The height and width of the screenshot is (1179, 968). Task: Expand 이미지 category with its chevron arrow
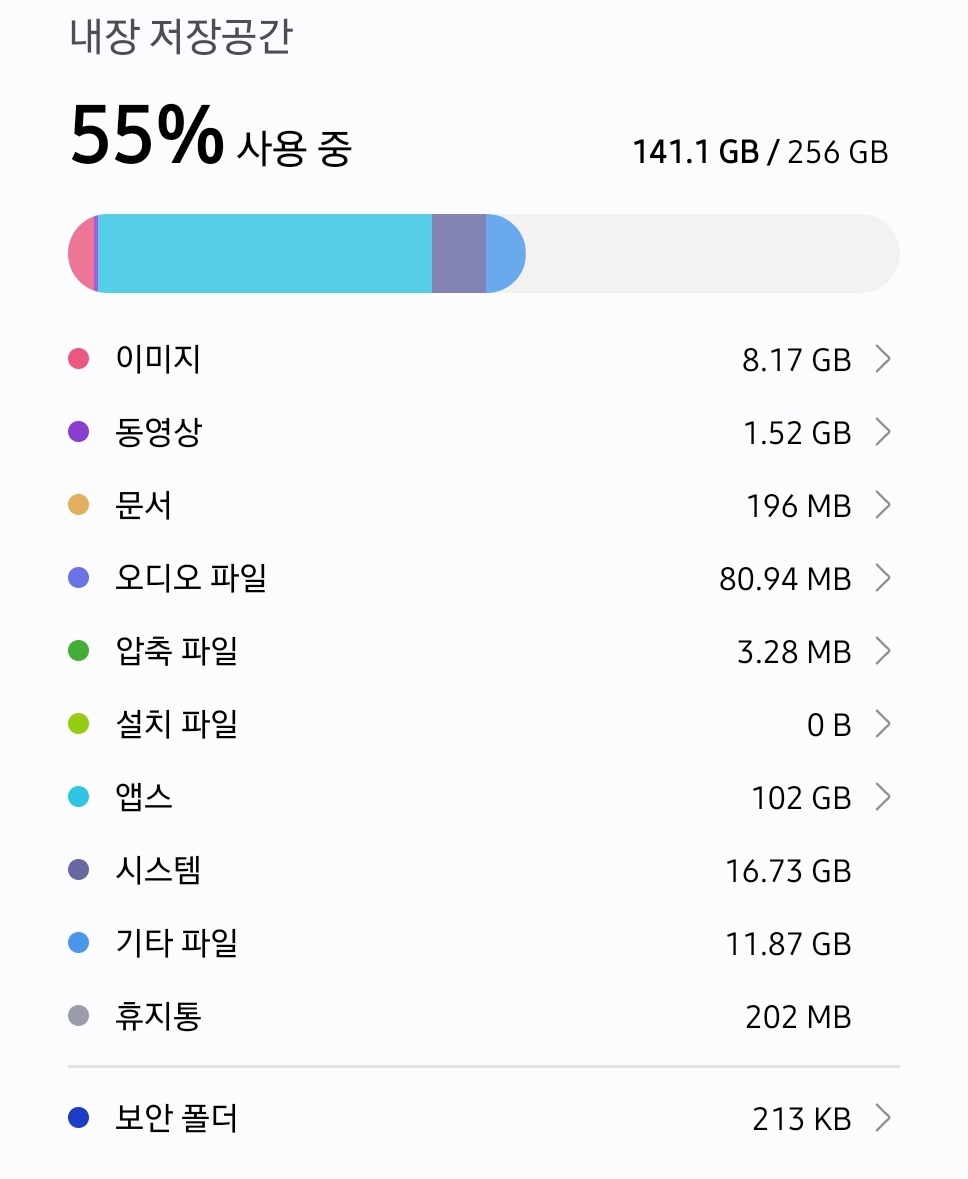883,359
